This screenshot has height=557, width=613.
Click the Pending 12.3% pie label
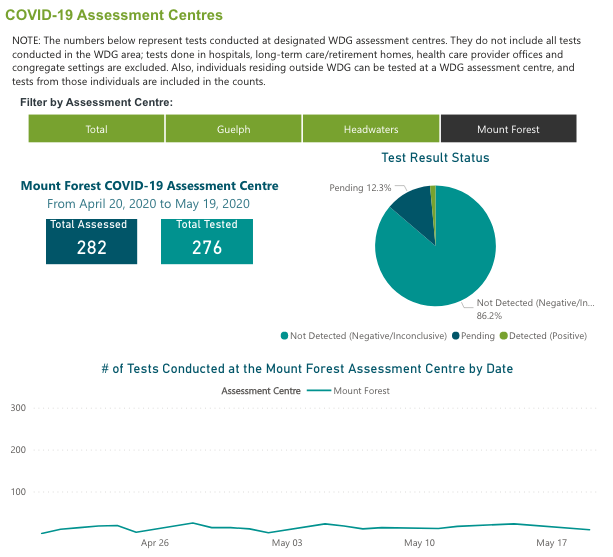tap(360, 187)
